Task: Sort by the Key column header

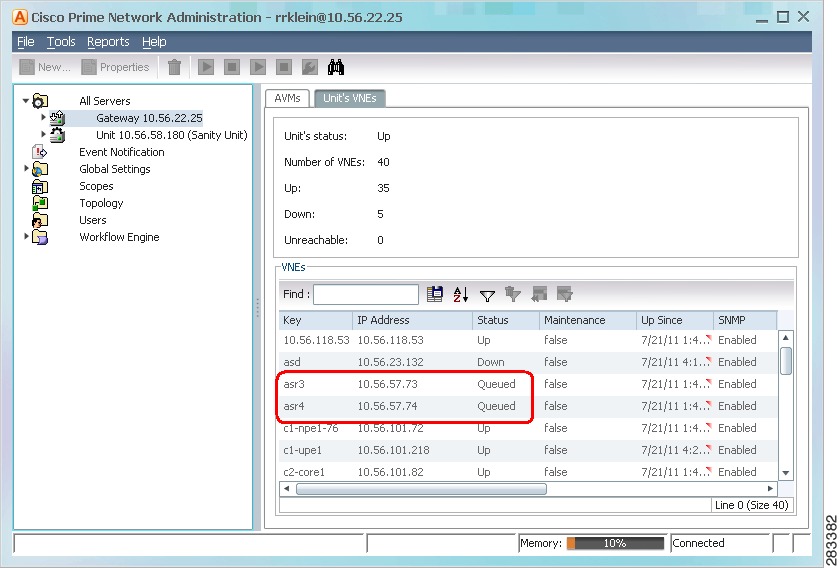Action: (316, 320)
